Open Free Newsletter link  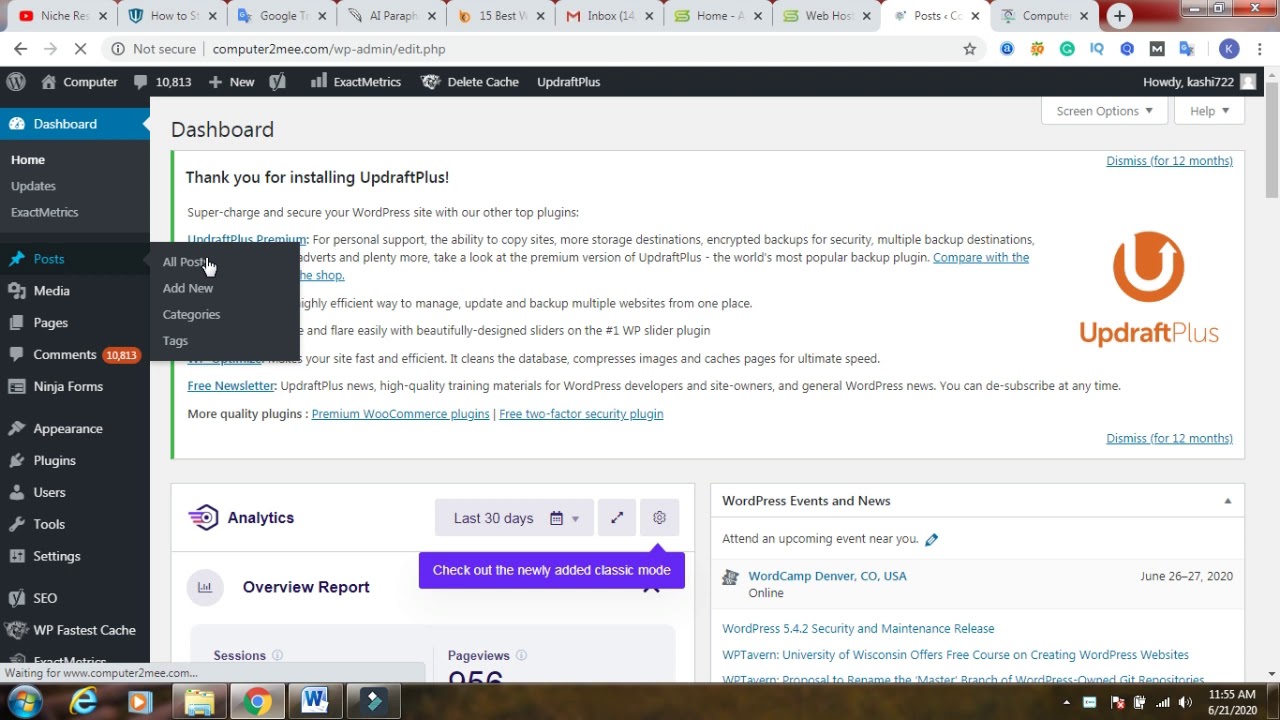(231, 386)
